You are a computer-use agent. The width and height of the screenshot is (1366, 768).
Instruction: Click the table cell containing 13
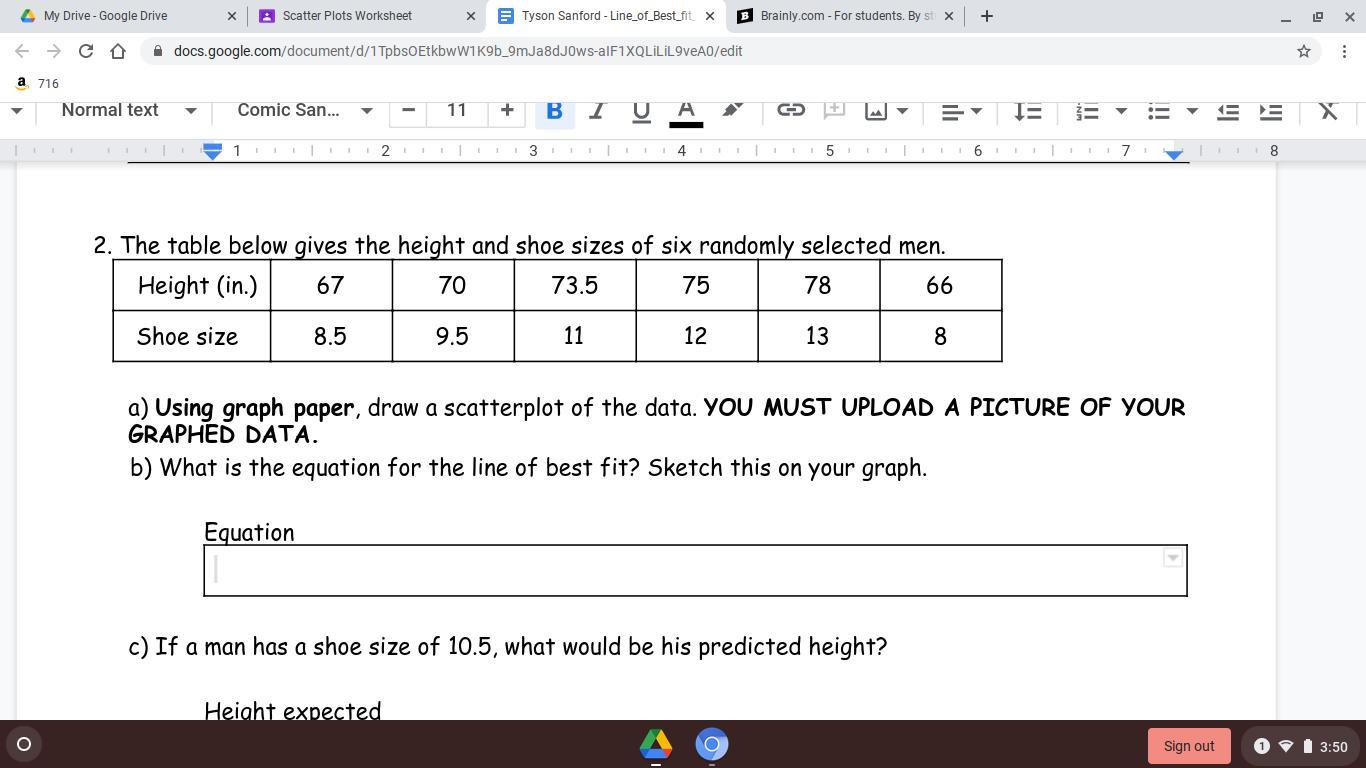pos(819,336)
